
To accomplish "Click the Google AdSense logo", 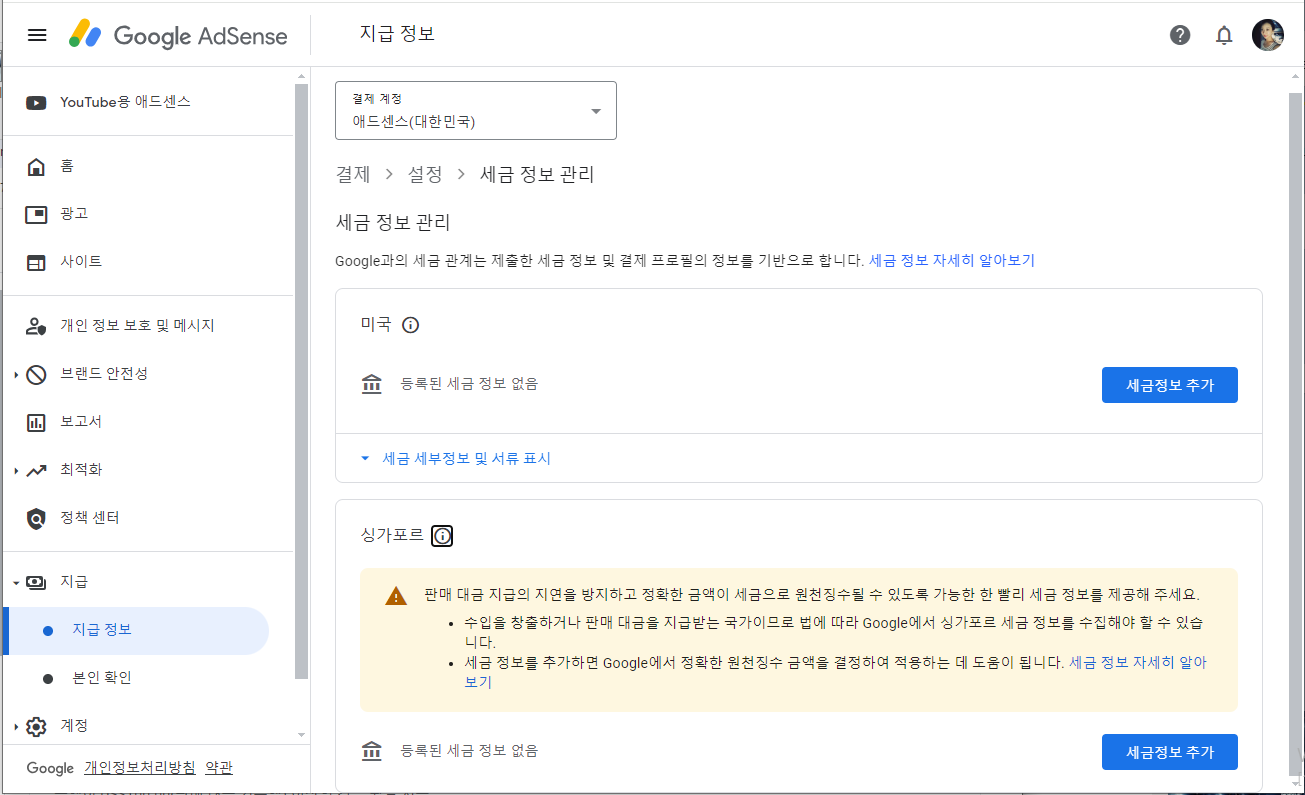I will point(178,36).
